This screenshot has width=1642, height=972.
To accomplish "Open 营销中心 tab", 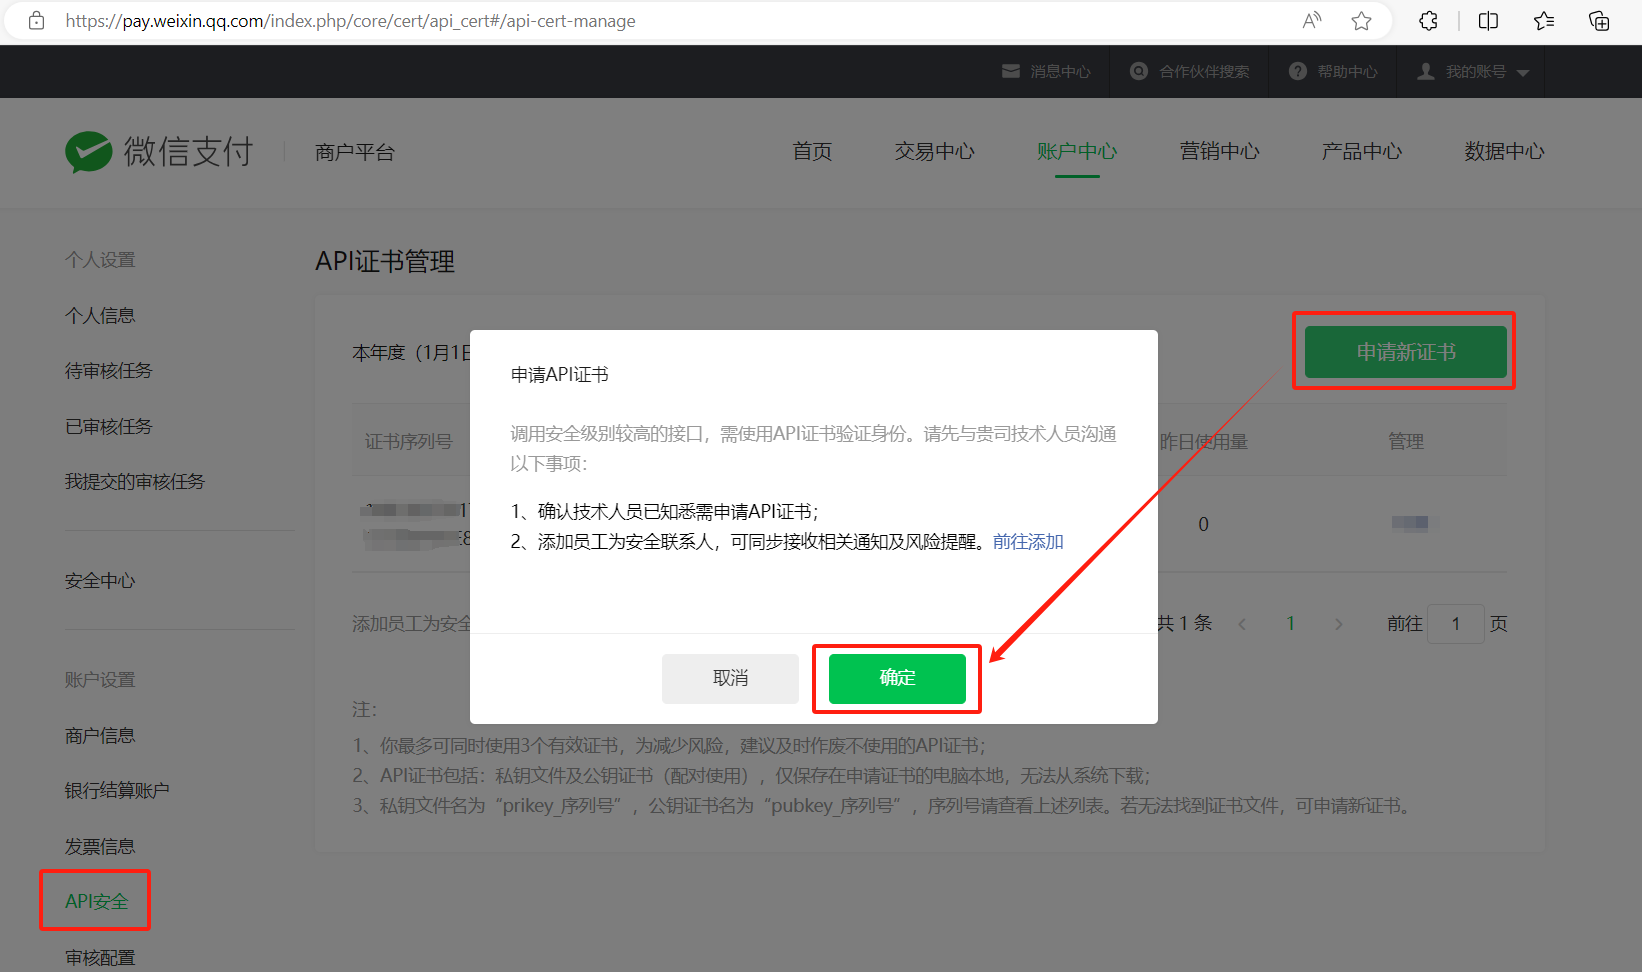I will point(1219,151).
